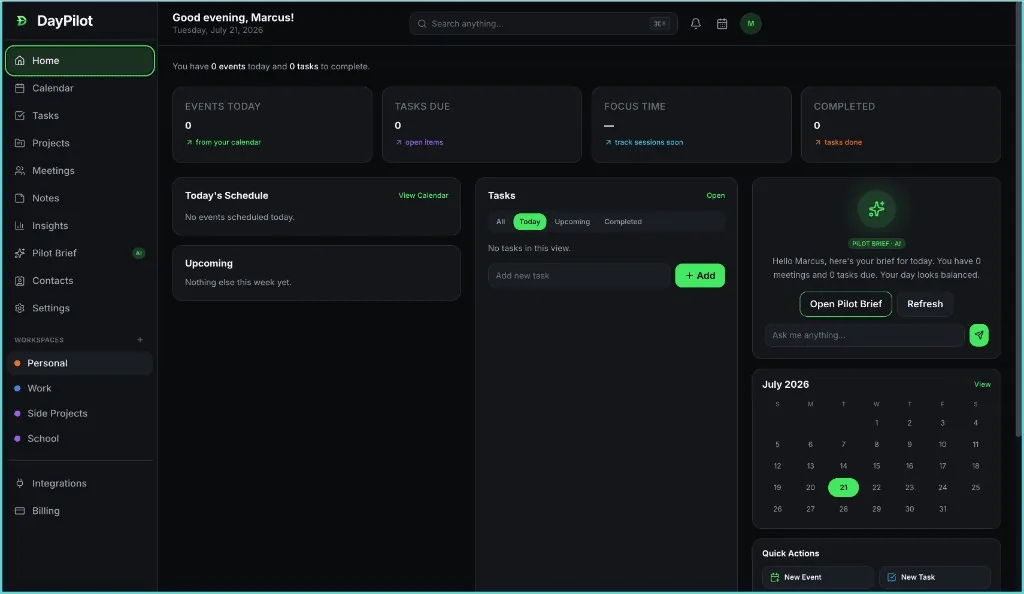This screenshot has height=594, width=1024.
Task: Add a new workspace with plus icon
Action: (140, 340)
